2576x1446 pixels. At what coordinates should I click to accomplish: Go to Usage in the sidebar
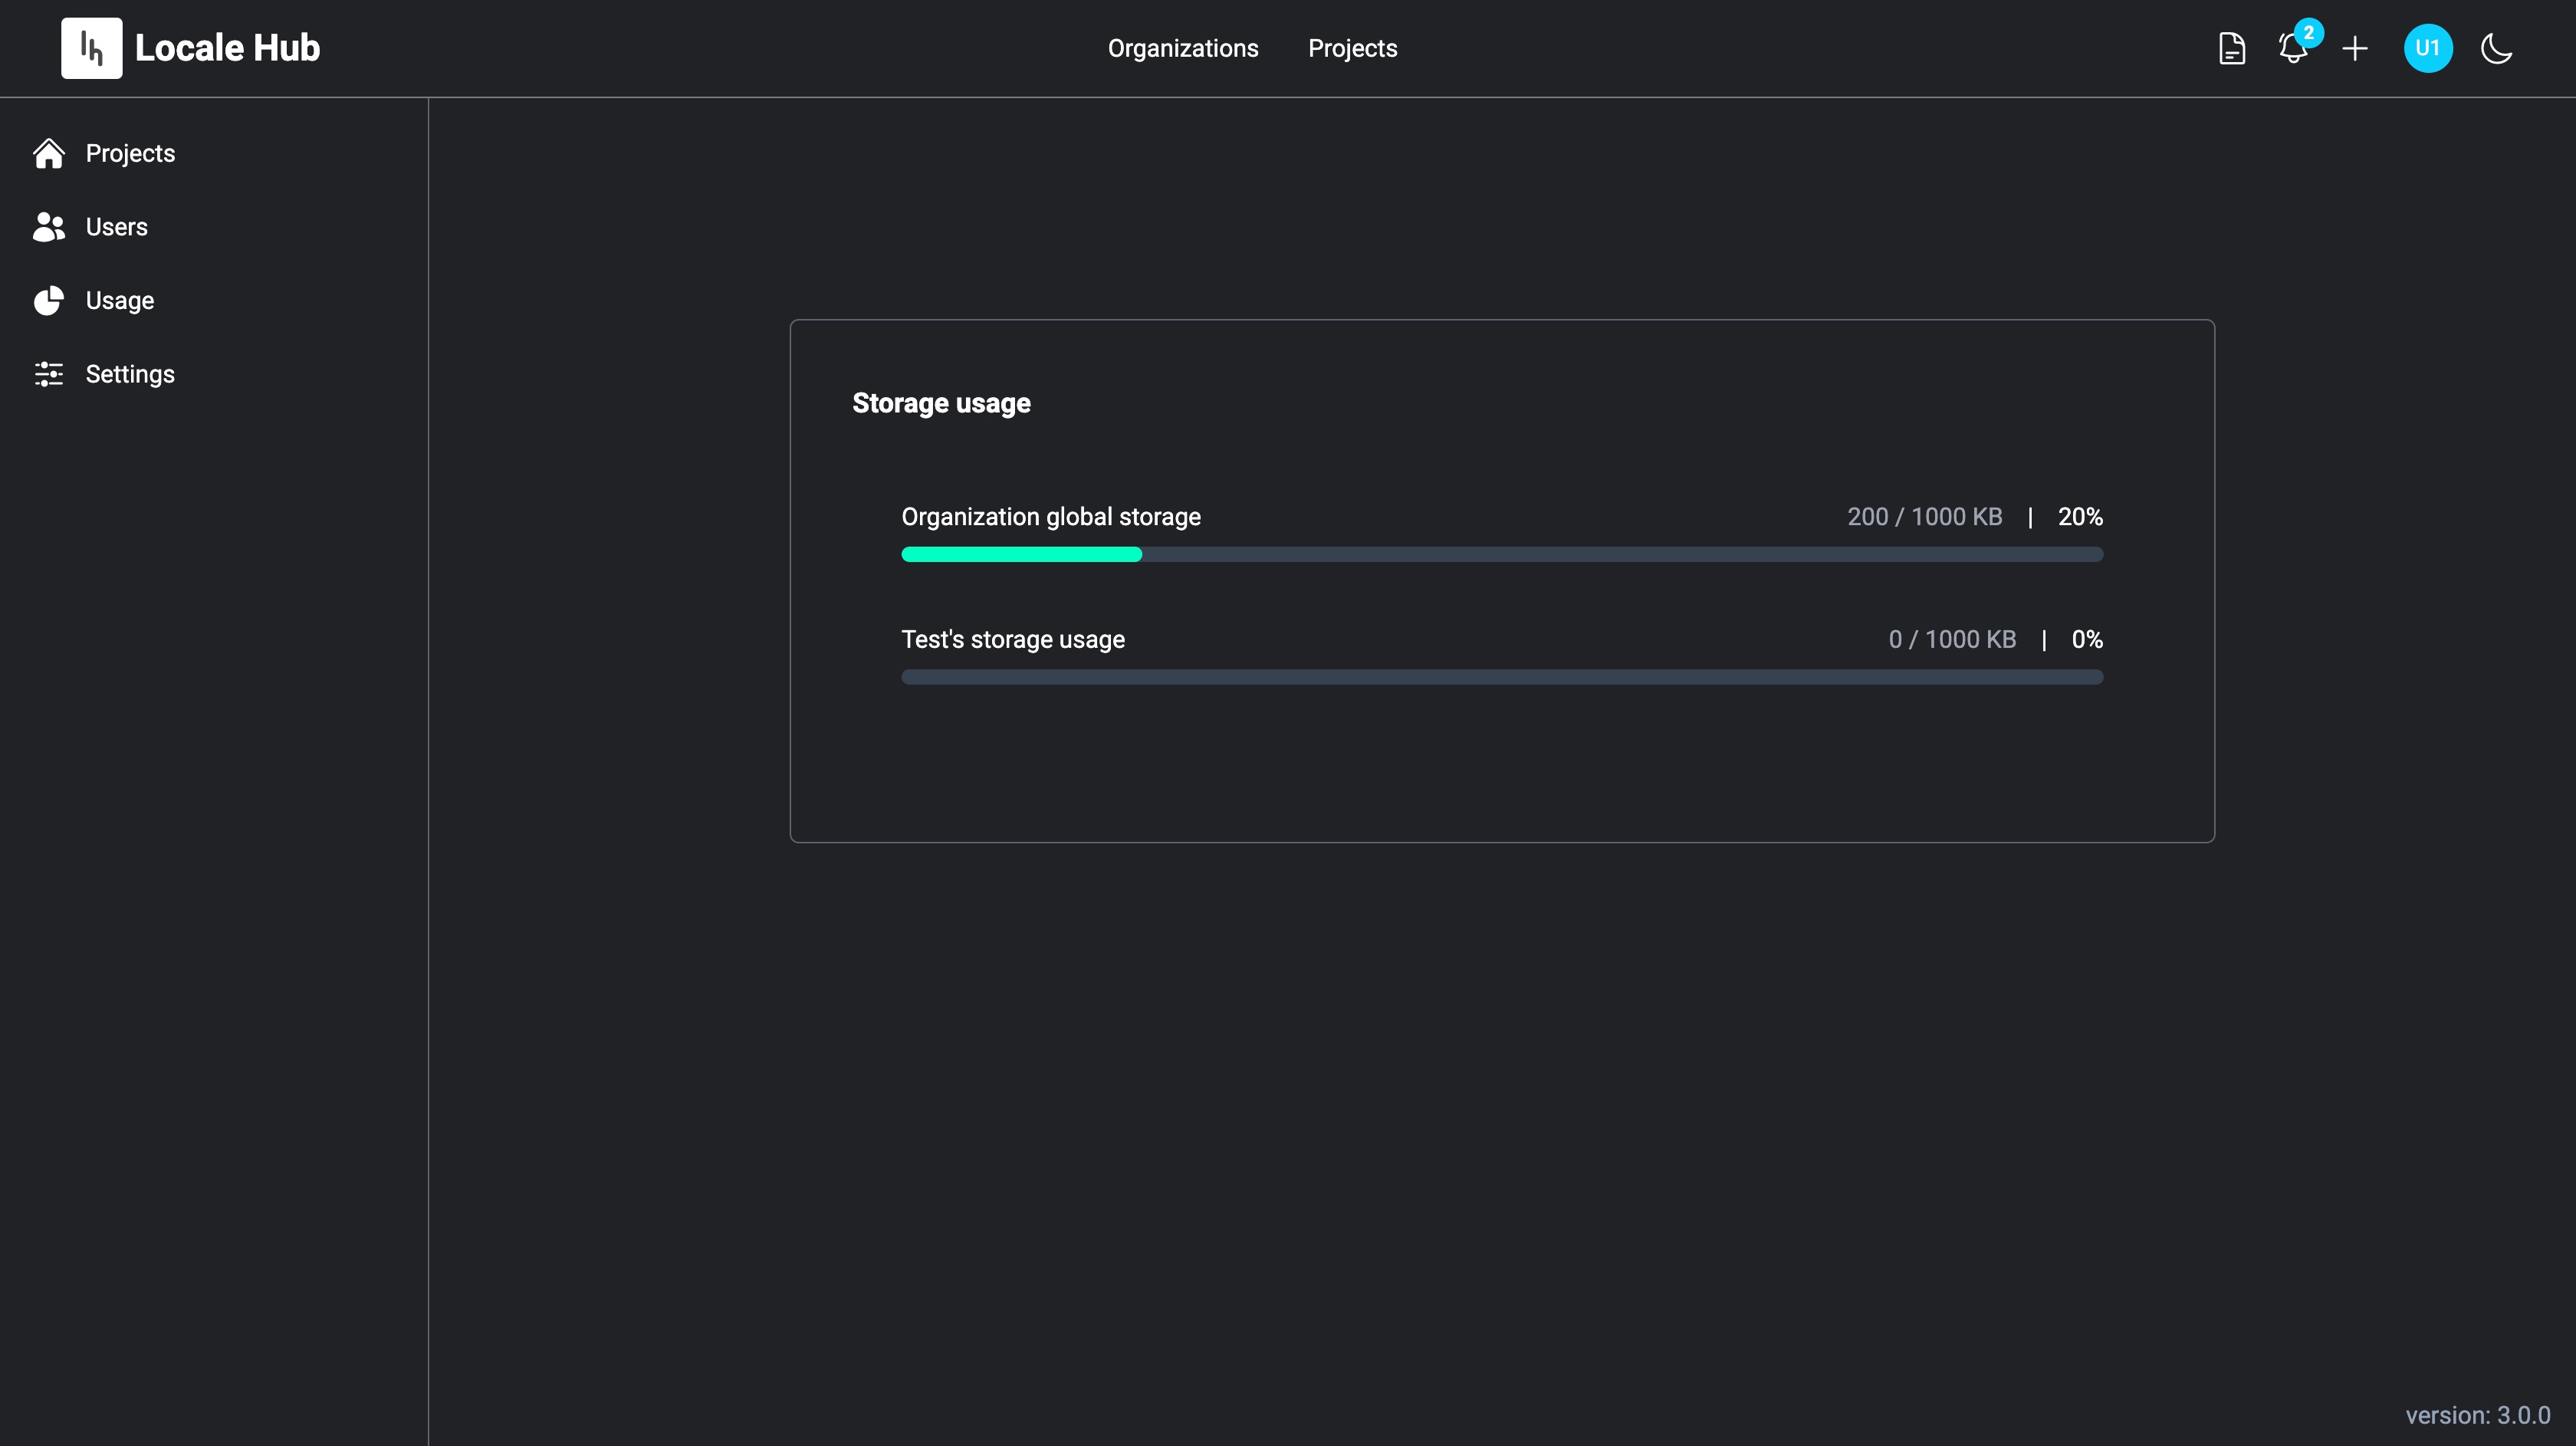119,300
